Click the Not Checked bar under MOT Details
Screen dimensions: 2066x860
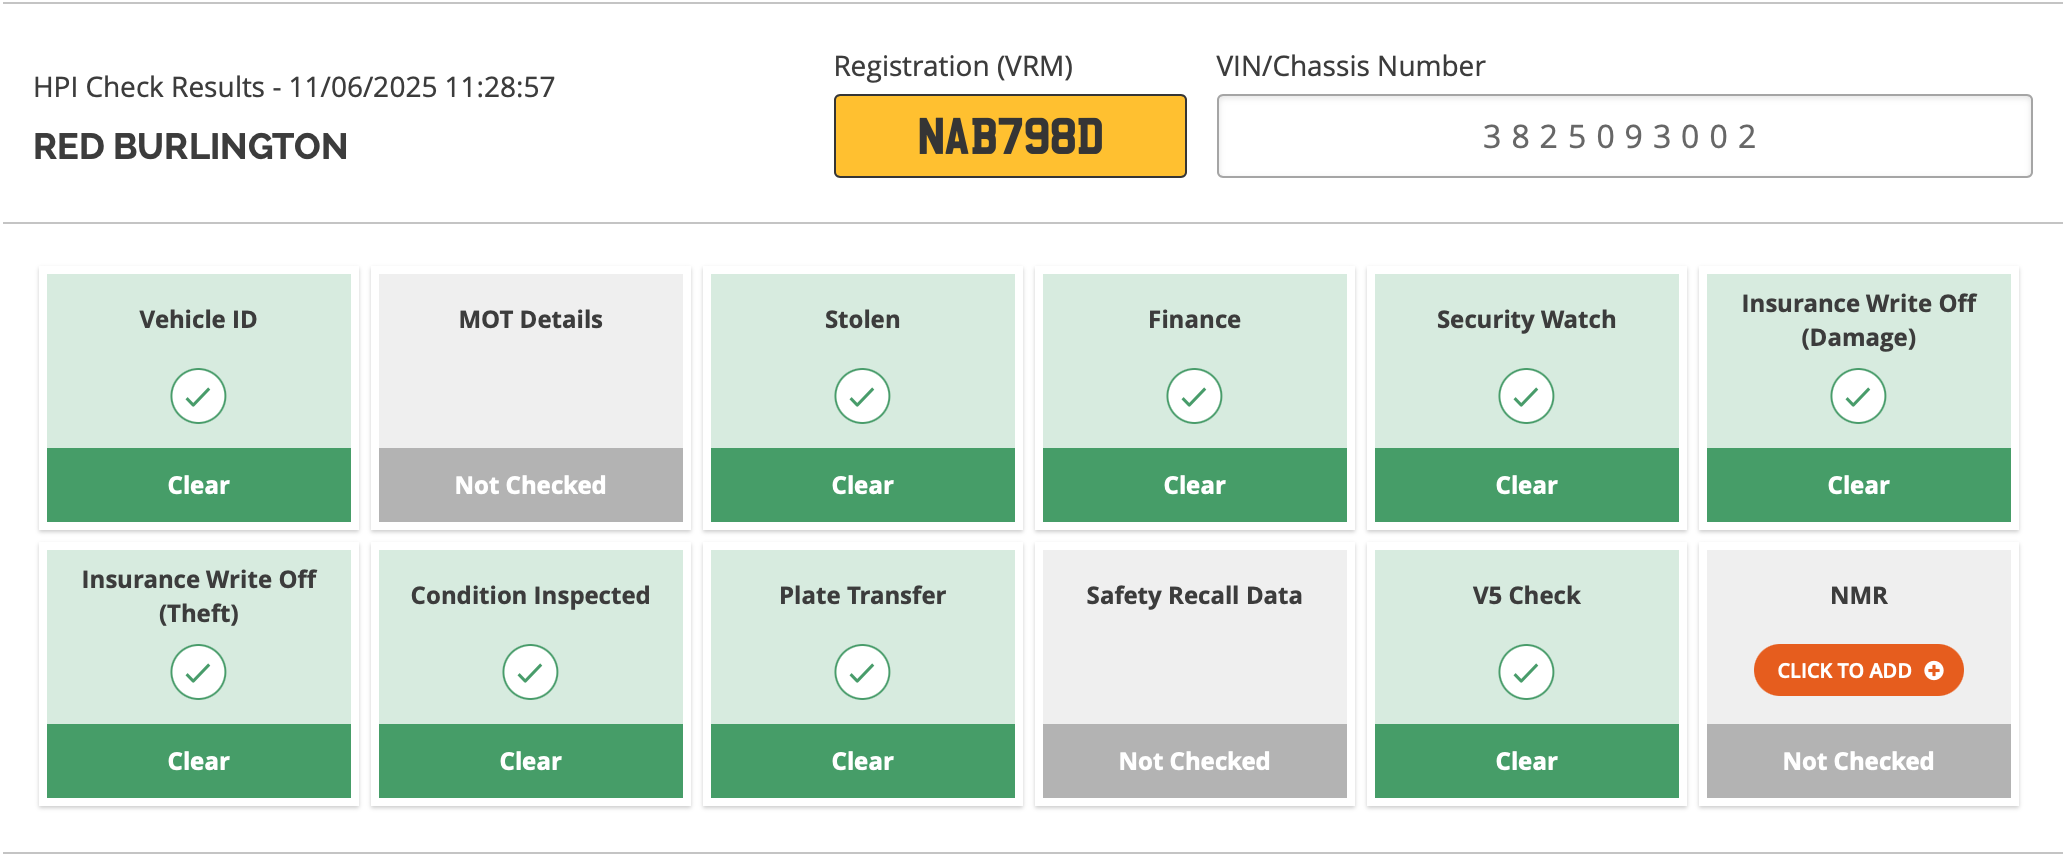(x=530, y=485)
